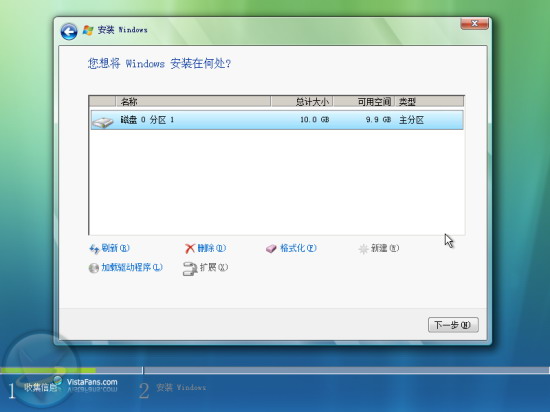This screenshot has height=412, width=550.
Task: Click the 加载驱动程序 (L) link text
Action: point(132,268)
